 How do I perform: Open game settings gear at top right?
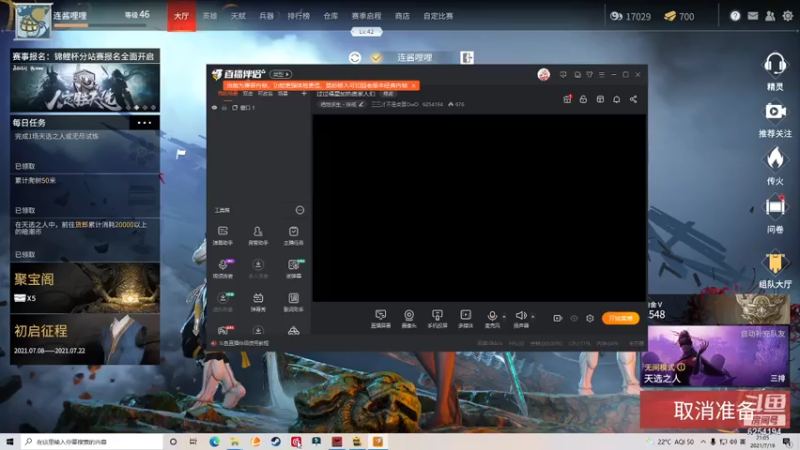point(788,16)
